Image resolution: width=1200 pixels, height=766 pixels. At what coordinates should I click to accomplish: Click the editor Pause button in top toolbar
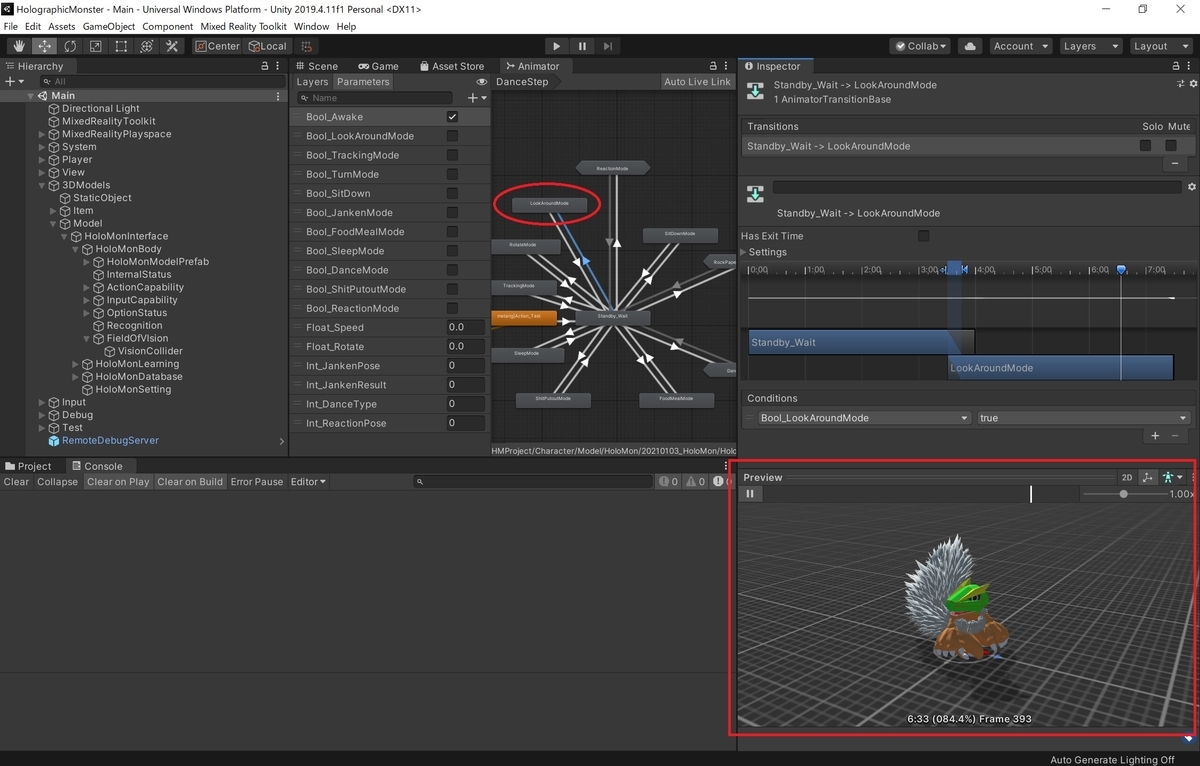(x=582, y=46)
